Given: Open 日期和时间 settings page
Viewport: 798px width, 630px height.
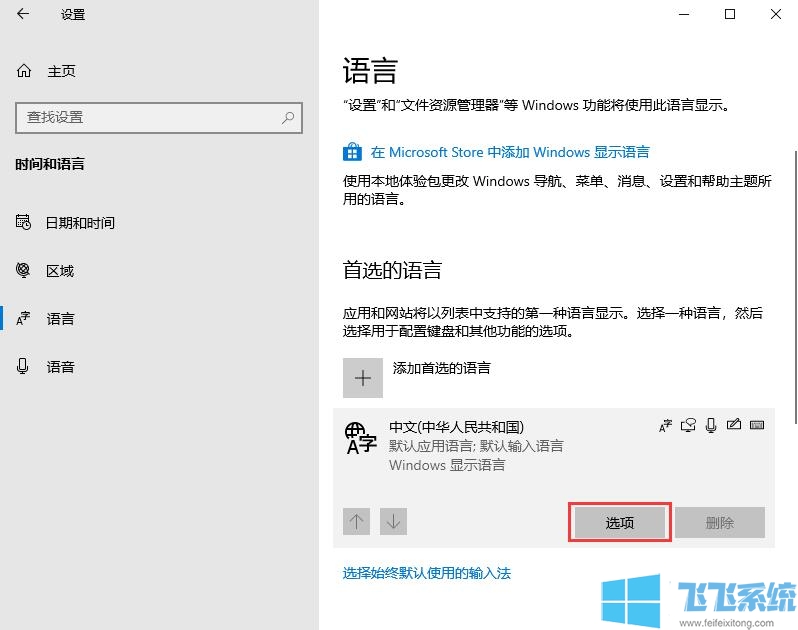Looking at the screenshot, I should tap(79, 223).
